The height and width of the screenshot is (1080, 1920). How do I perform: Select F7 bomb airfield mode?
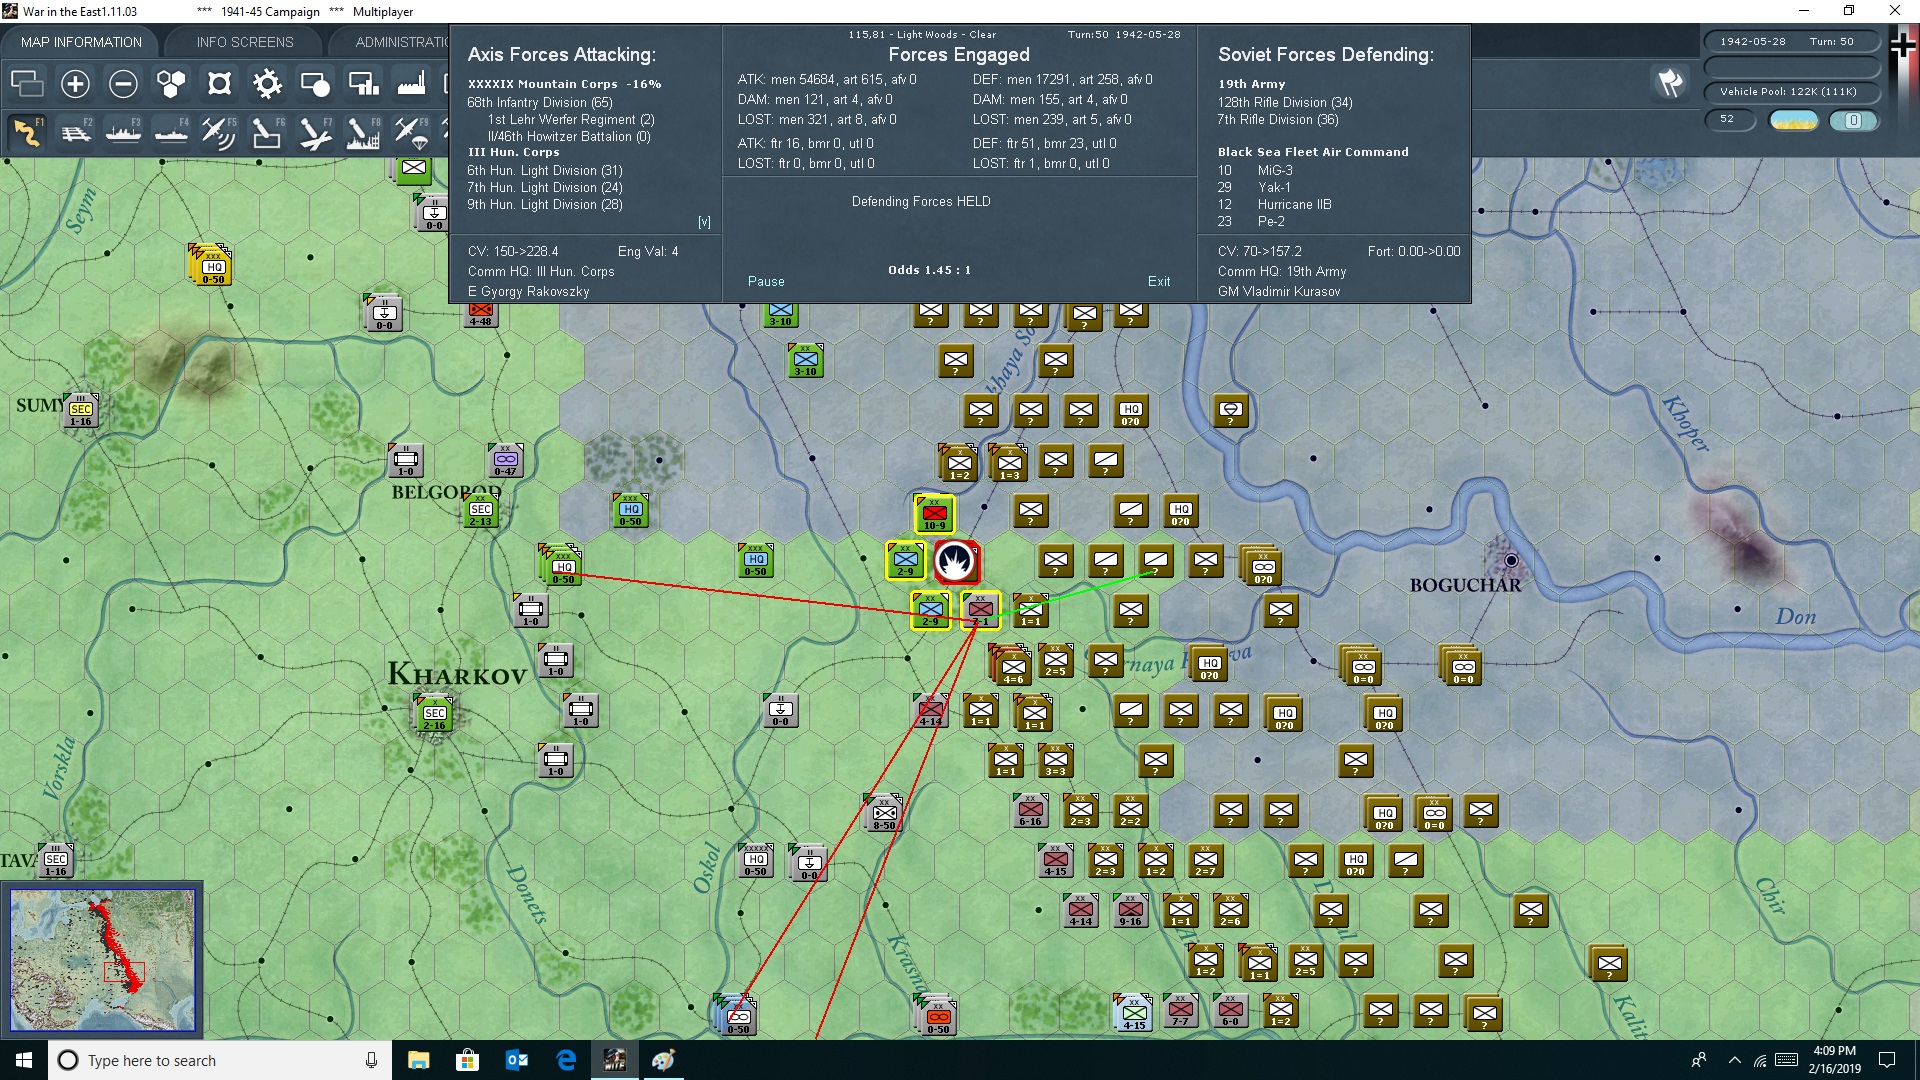coord(315,132)
